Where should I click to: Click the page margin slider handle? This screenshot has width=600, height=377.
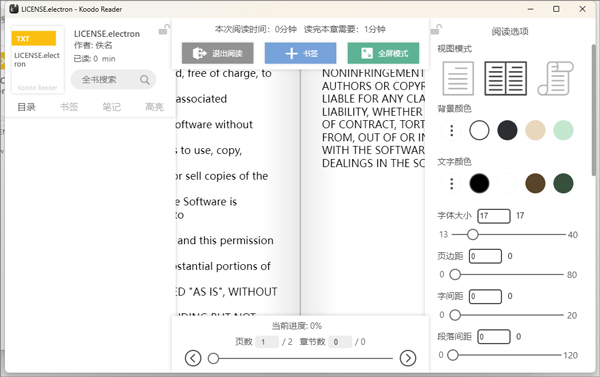point(455,274)
